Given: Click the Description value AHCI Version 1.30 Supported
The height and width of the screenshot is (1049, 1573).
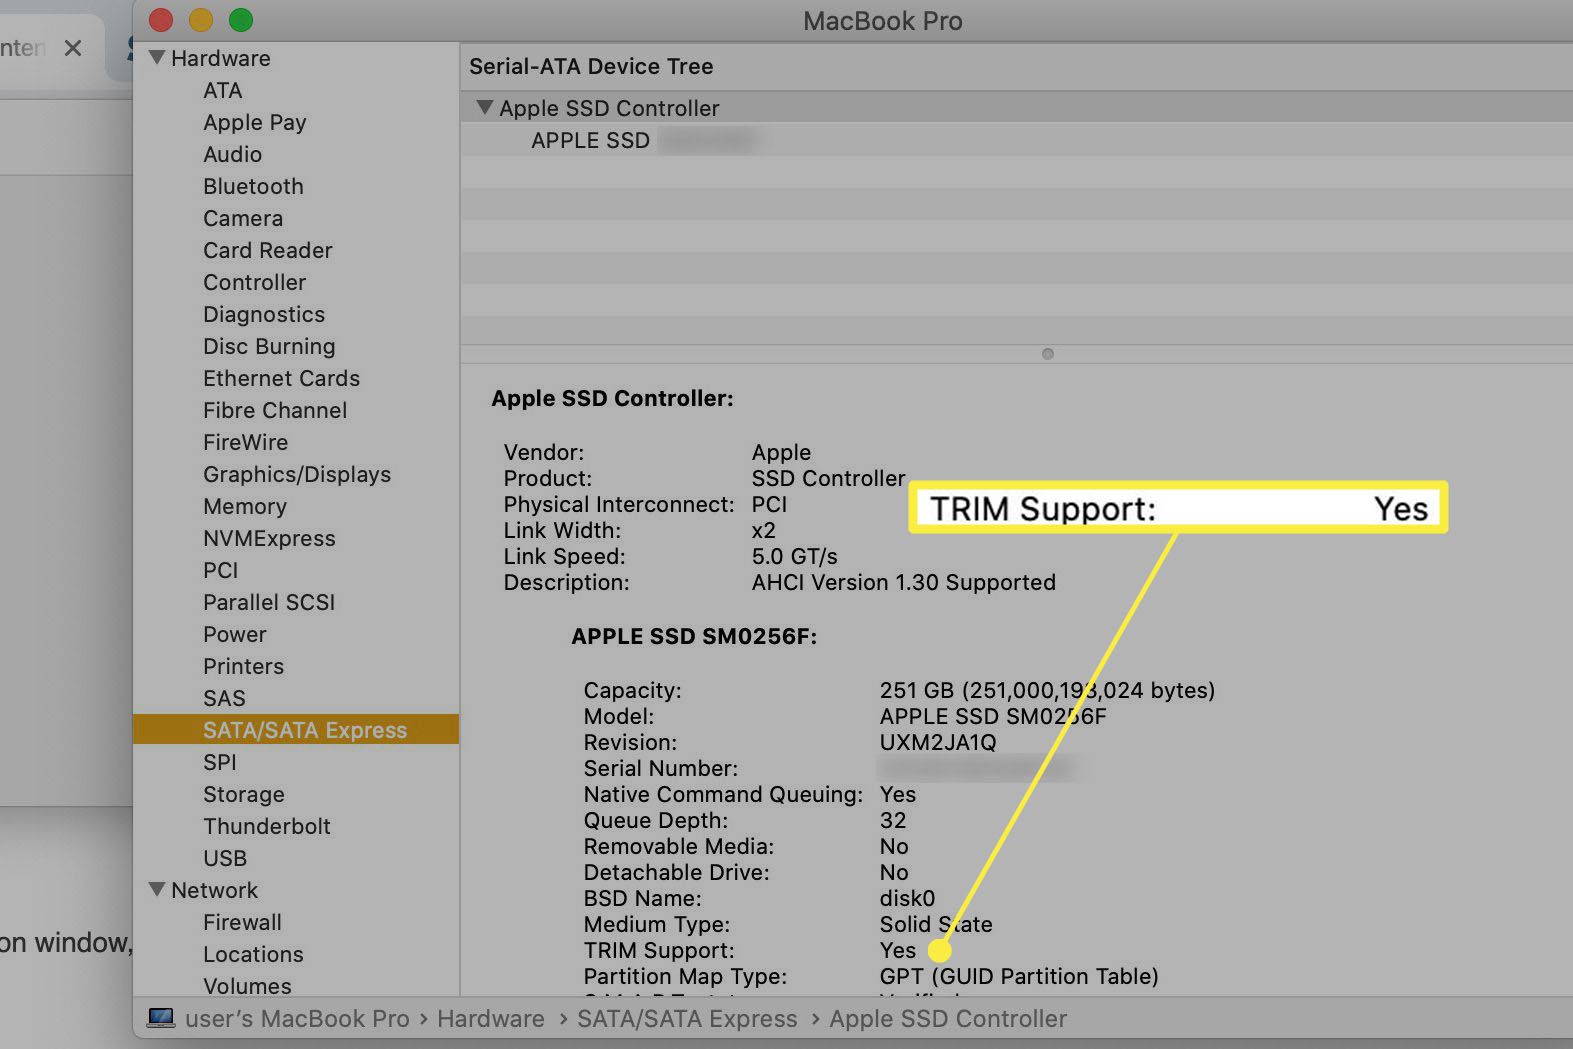Looking at the screenshot, I should click(x=904, y=582).
